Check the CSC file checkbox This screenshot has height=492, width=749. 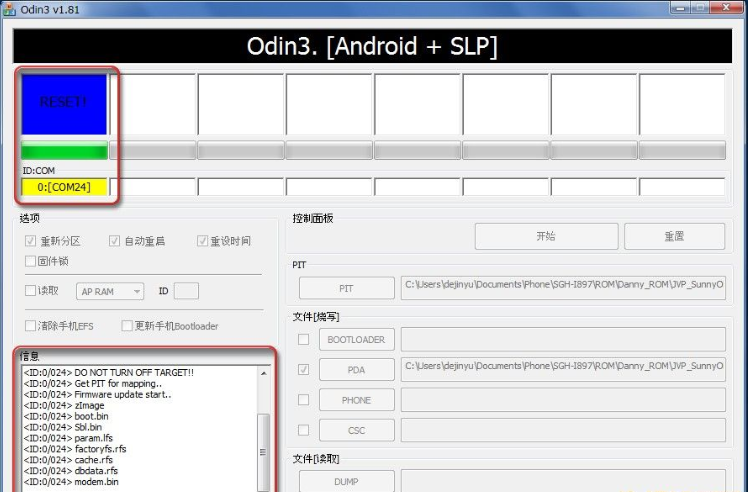tap(303, 430)
